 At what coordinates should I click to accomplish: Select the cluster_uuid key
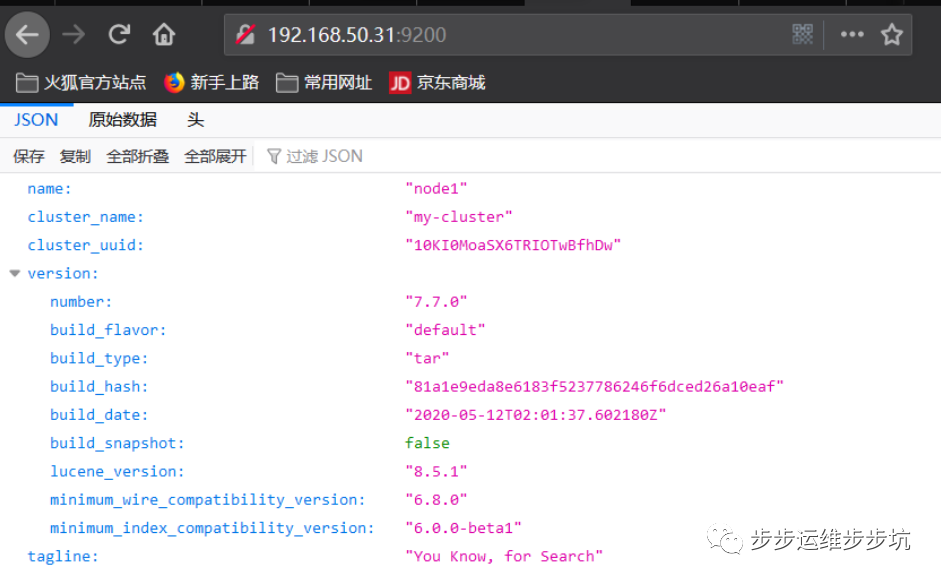[86, 245]
